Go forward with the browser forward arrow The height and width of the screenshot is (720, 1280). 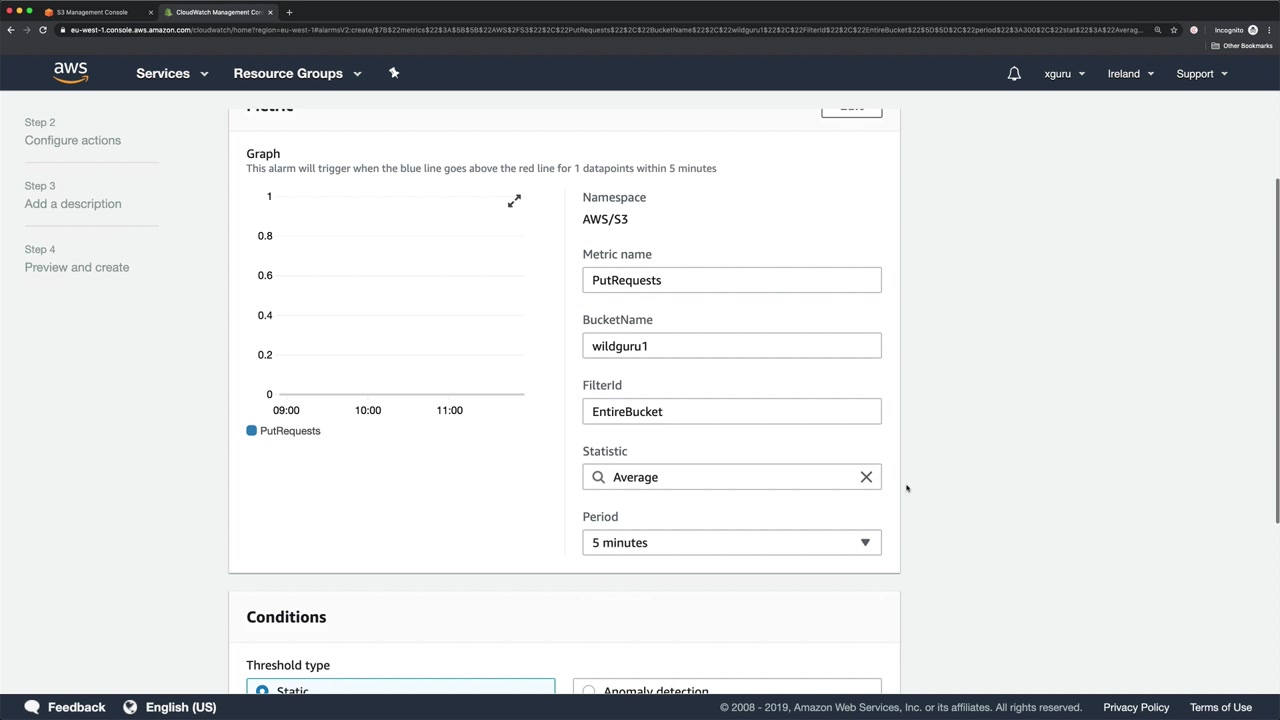(x=27, y=30)
